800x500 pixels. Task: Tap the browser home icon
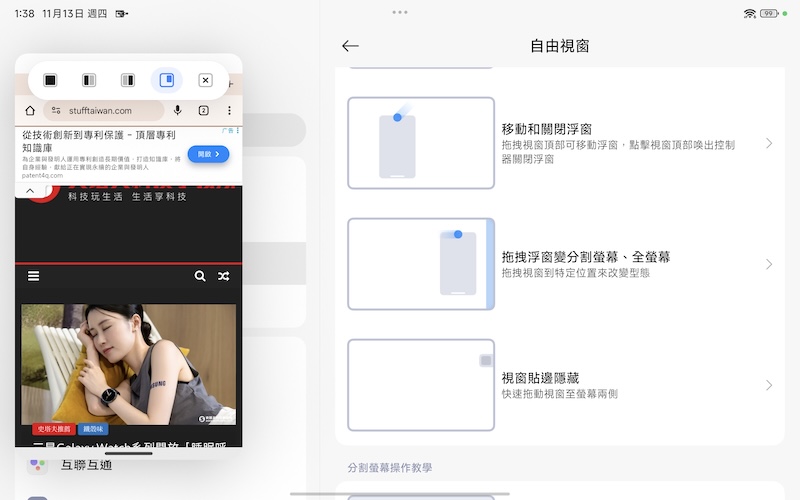(30, 111)
